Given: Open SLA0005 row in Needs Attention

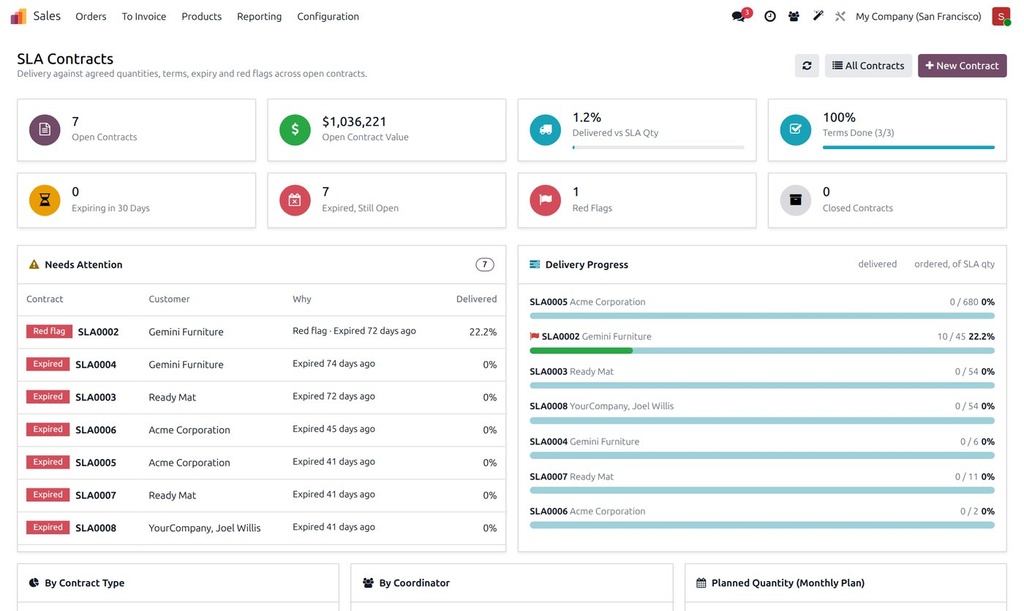Looking at the screenshot, I should pyautogui.click(x=261, y=462).
